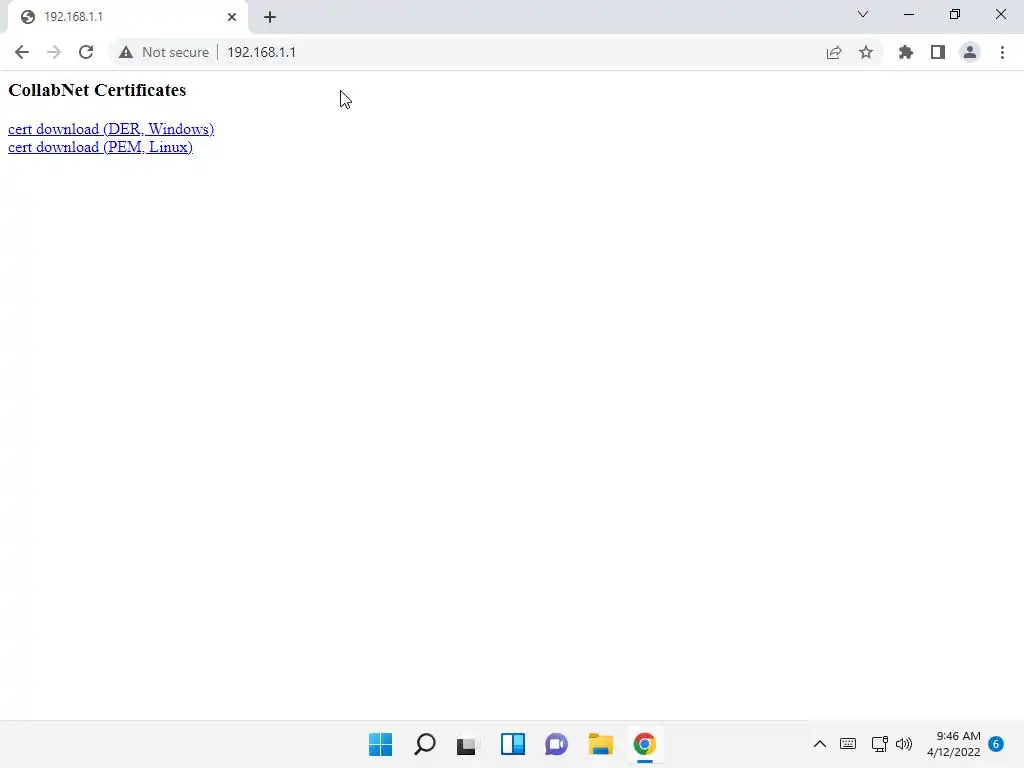Image resolution: width=1024 pixels, height=768 pixels.
Task: Open the Chrome profile avatar
Action: point(970,52)
